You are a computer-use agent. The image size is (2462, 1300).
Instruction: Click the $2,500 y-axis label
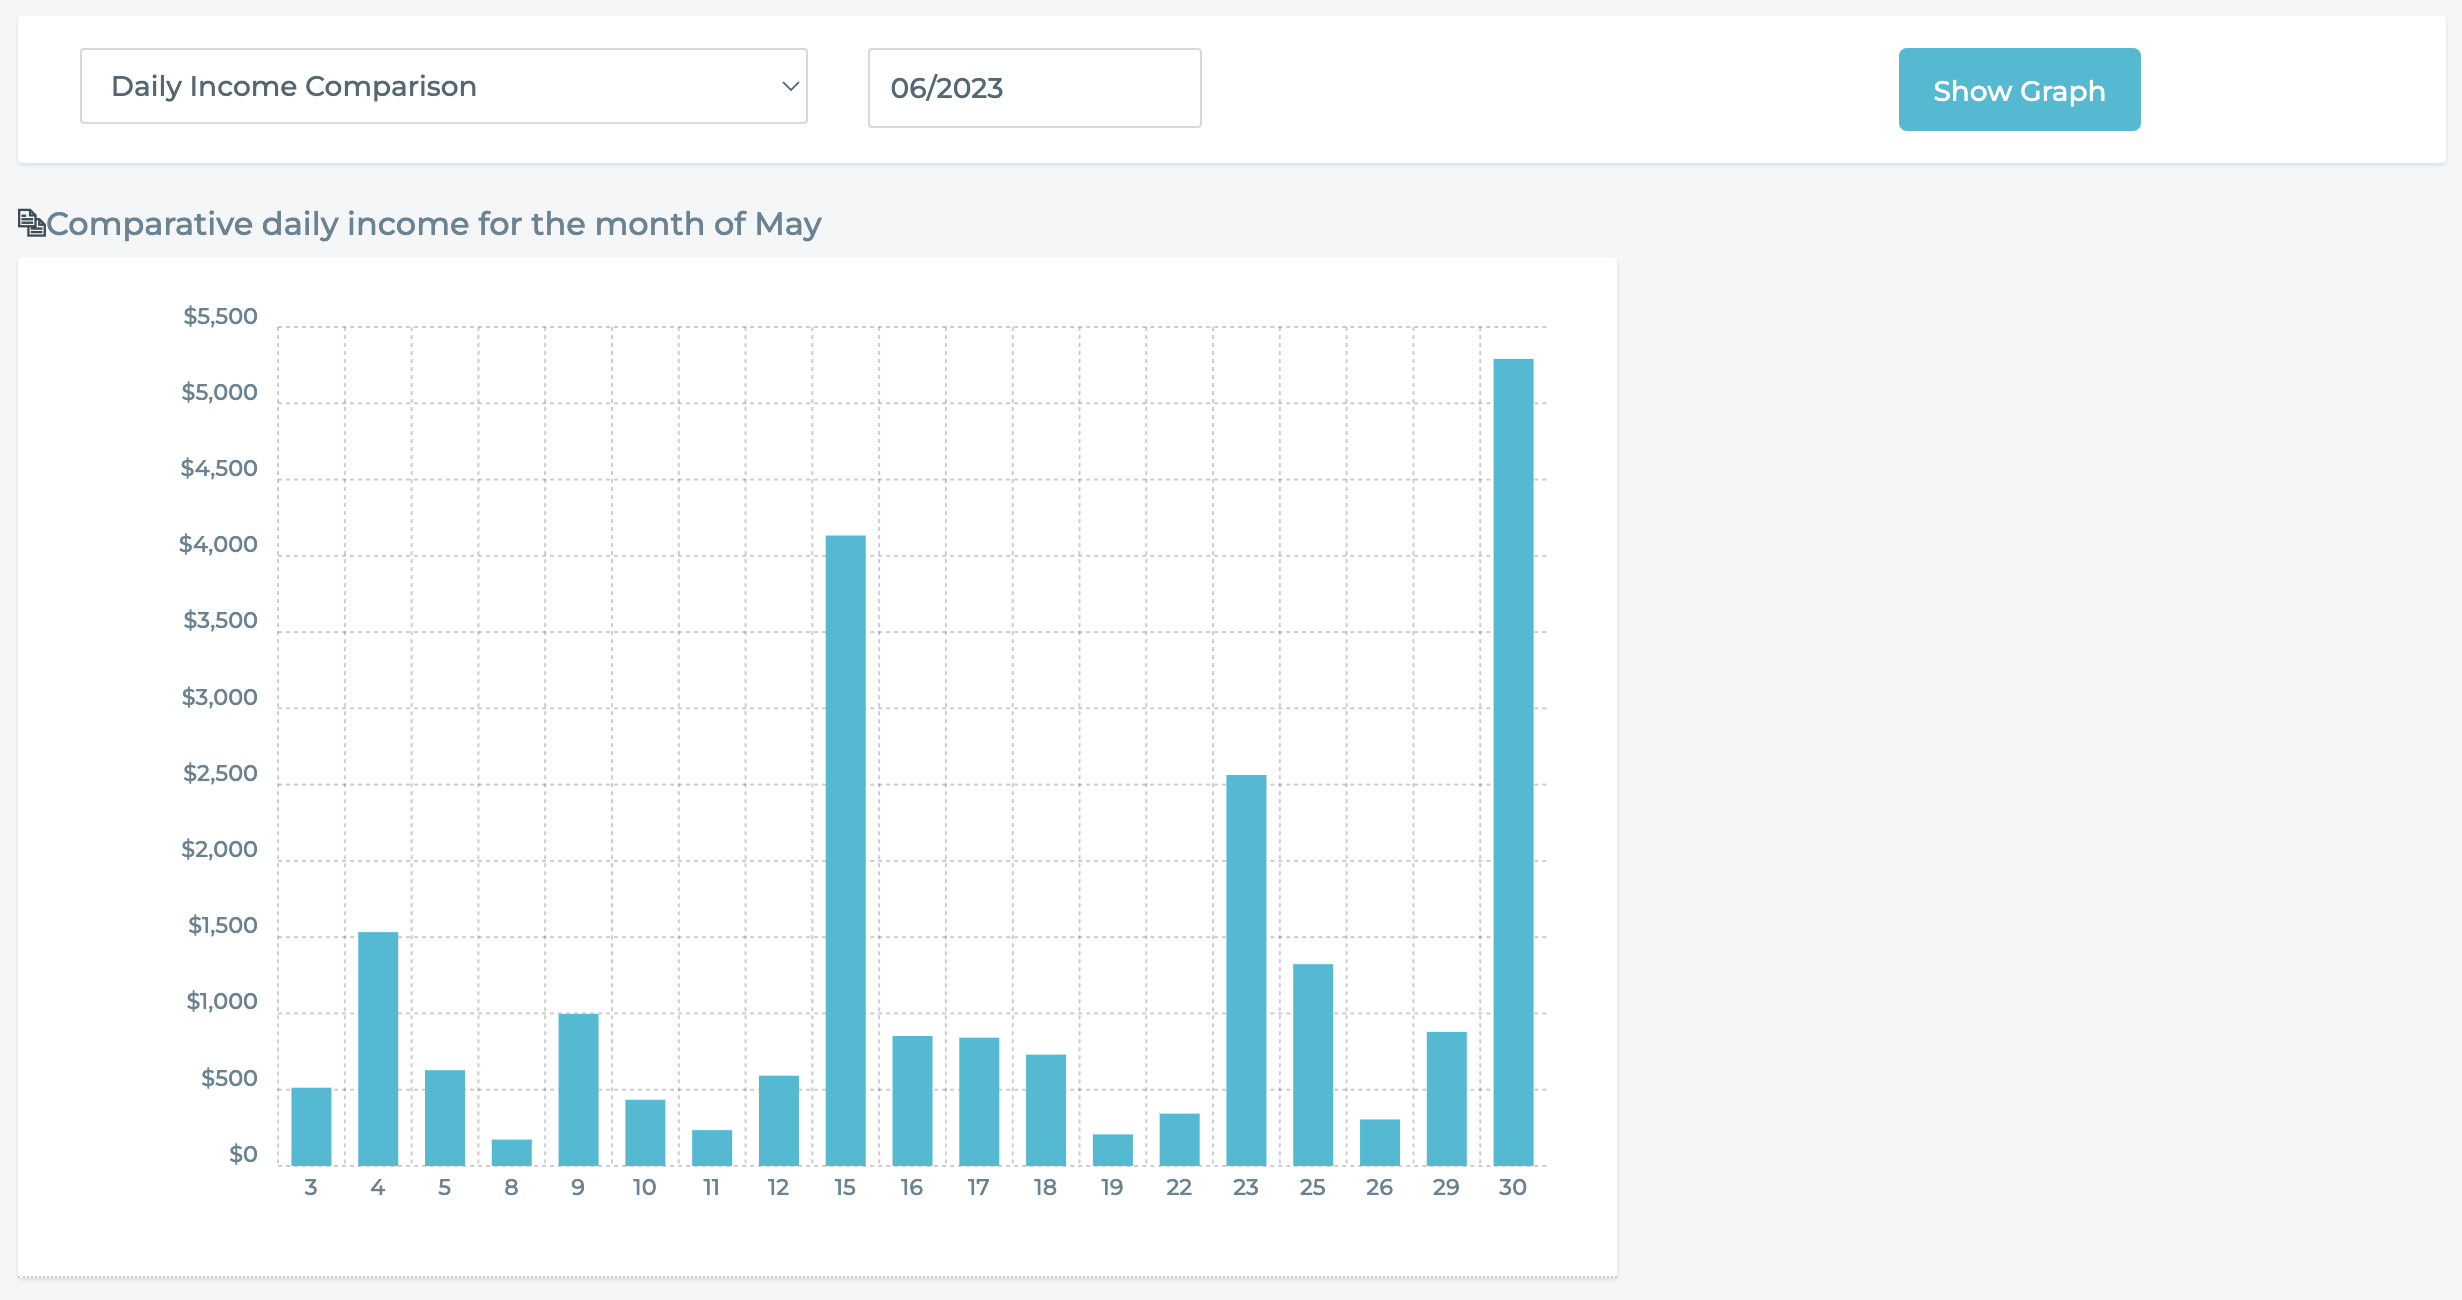(x=220, y=774)
